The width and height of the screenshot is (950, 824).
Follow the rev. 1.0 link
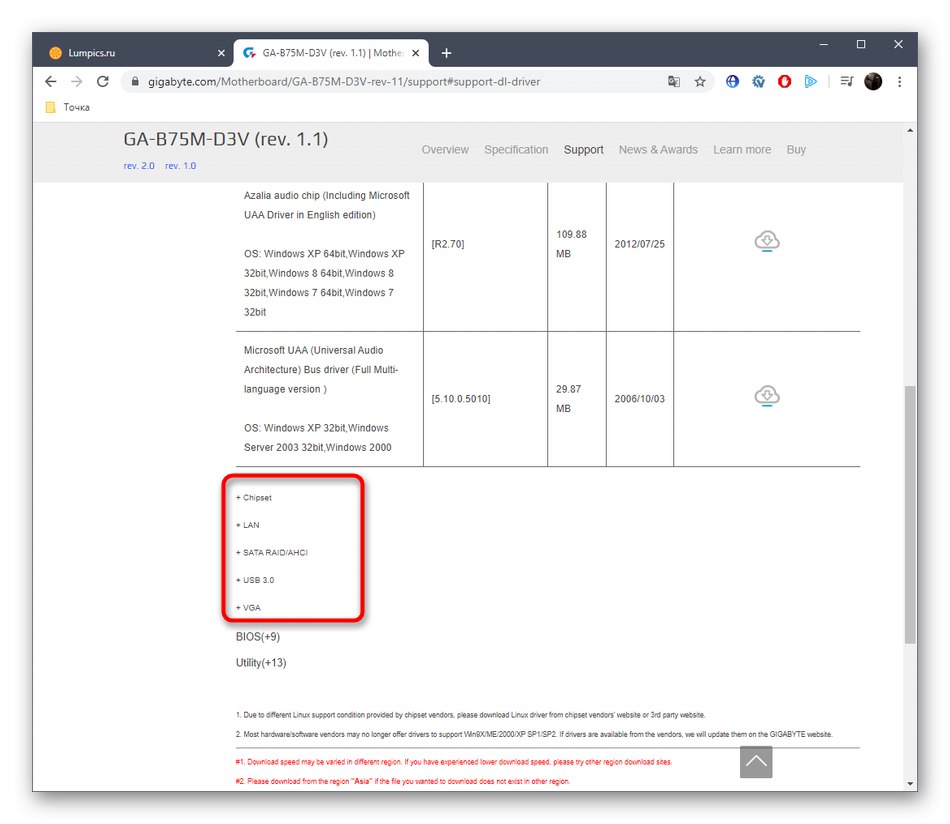click(181, 166)
